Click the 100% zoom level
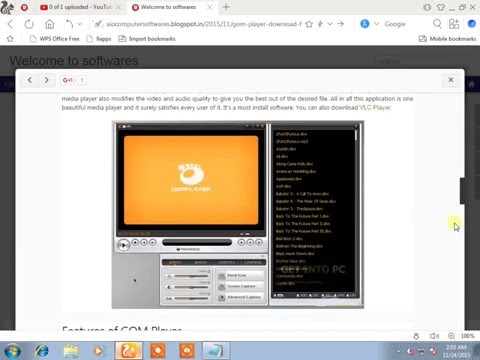The image size is (480, 360). (x=467, y=336)
